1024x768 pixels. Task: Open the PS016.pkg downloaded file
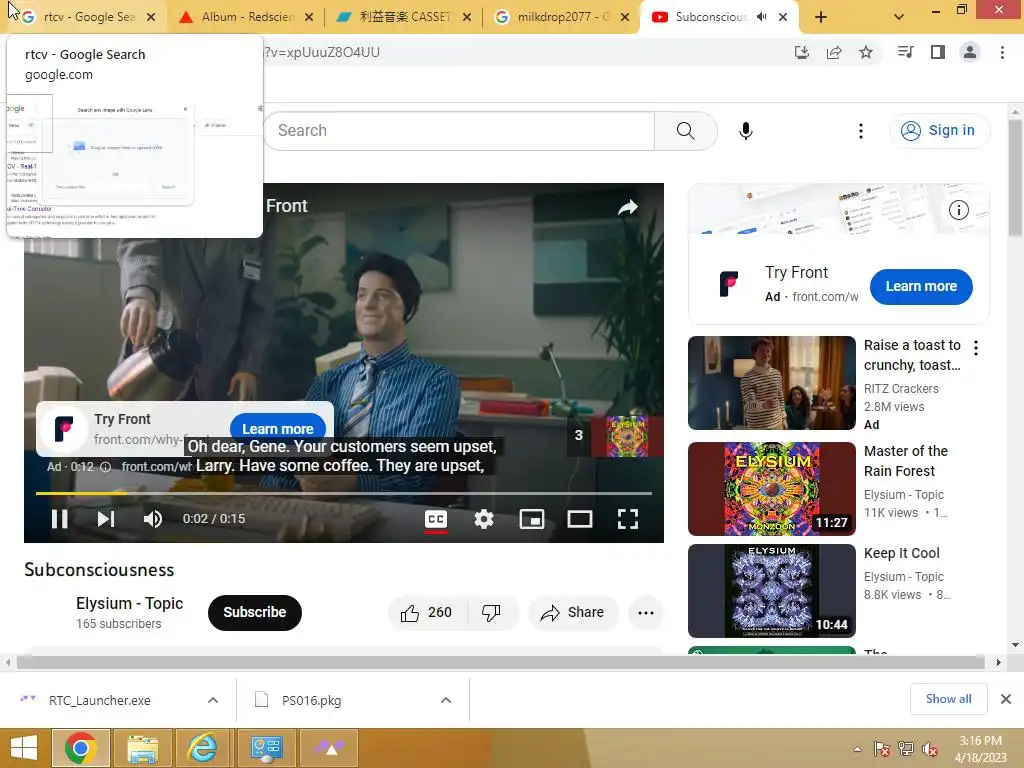(312, 701)
